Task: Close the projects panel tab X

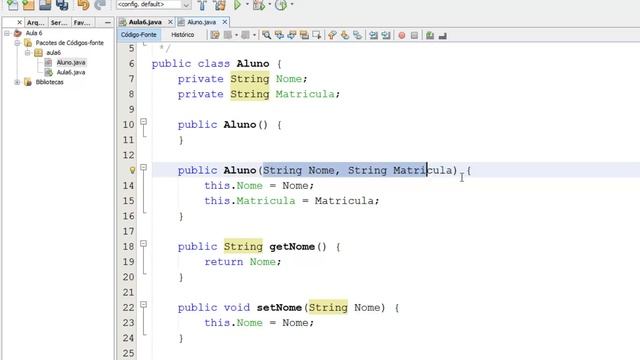Action: pos(19,22)
